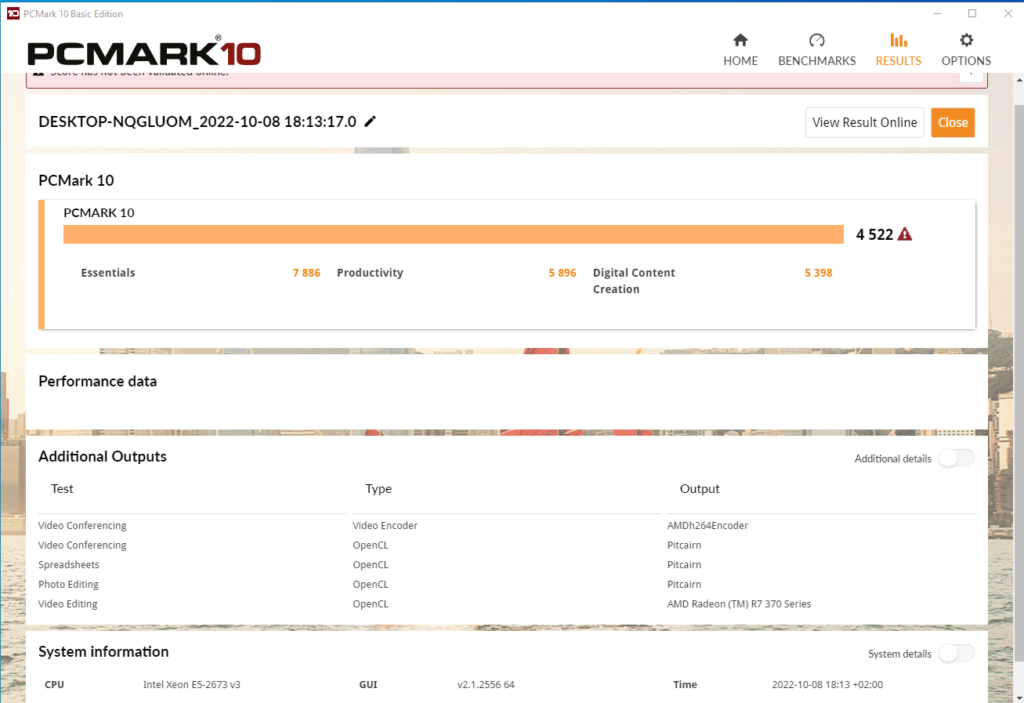Open the Home page

coord(740,50)
